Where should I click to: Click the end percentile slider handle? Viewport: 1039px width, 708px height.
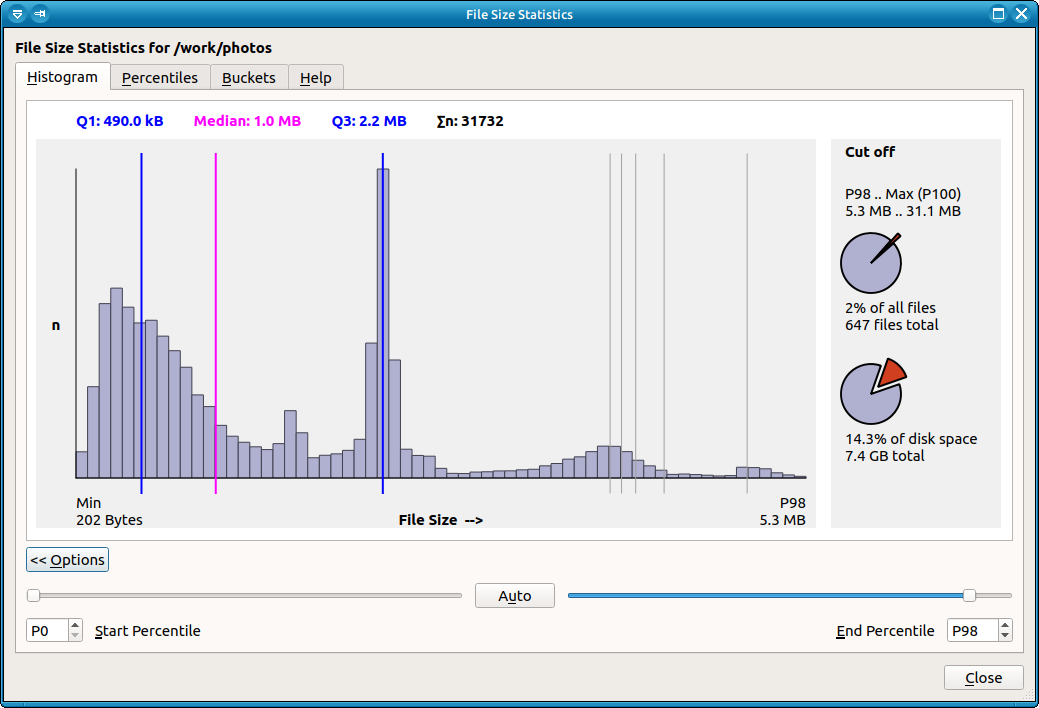pos(969,595)
